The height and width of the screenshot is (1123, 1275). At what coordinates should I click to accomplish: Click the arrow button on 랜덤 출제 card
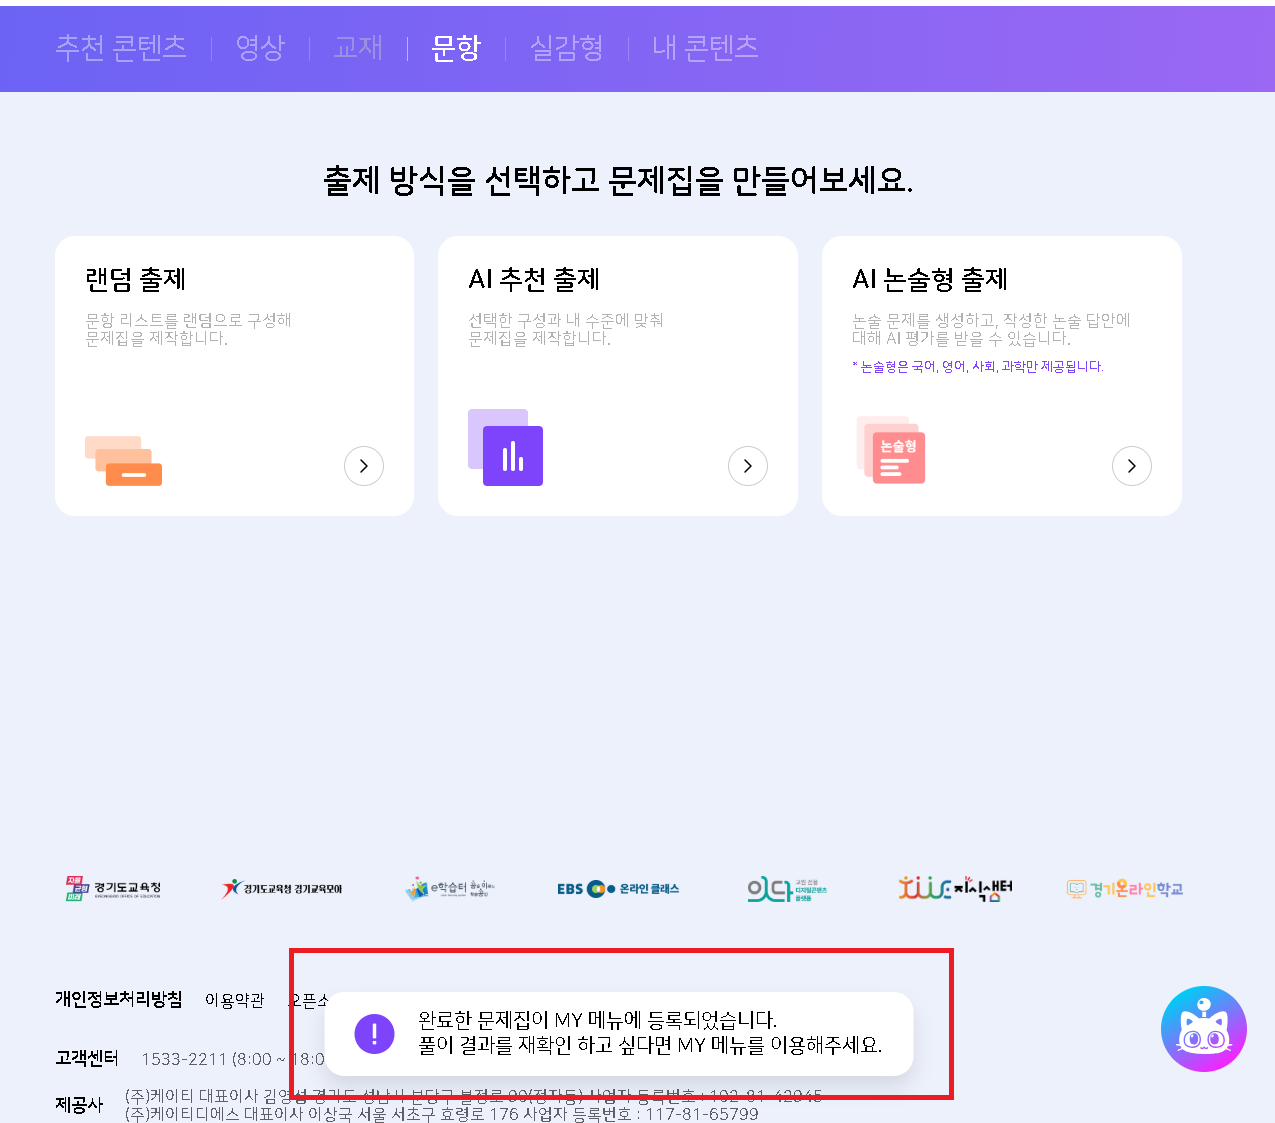click(x=364, y=466)
